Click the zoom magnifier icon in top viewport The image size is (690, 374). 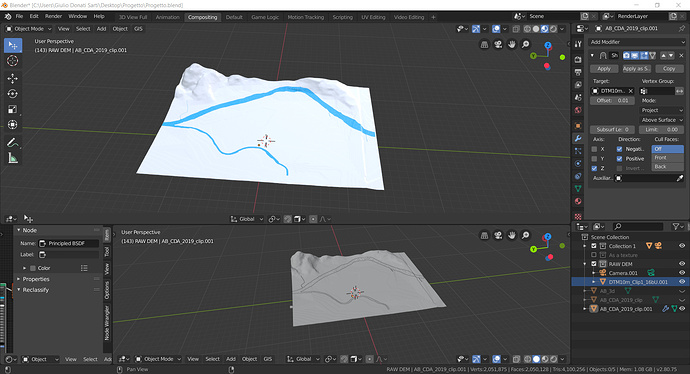[x=525, y=44]
